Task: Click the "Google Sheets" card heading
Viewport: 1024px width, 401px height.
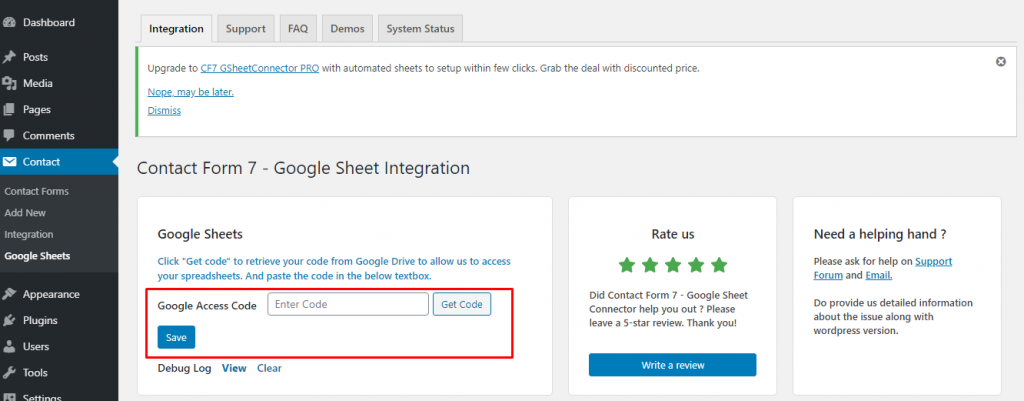Action: click(x=200, y=234)
